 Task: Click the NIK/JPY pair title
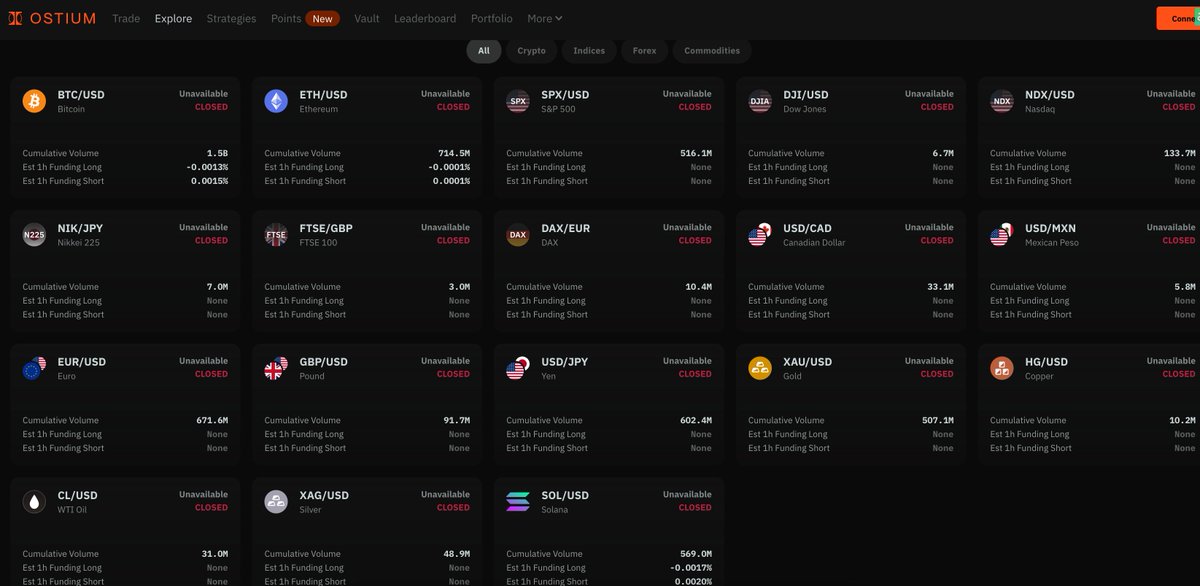tap(81, 228)
